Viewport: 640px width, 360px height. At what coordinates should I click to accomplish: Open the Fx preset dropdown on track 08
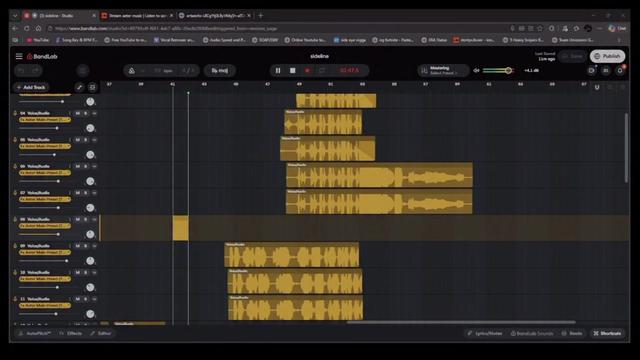45,226
